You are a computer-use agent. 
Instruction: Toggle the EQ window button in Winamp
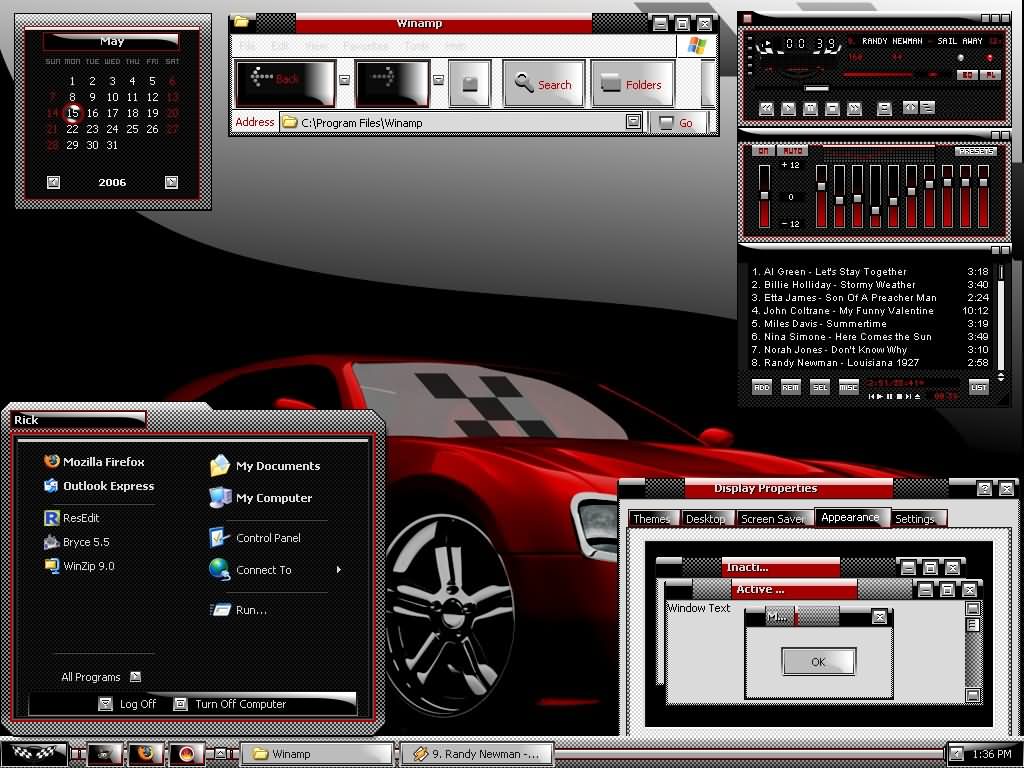(967, 75)
